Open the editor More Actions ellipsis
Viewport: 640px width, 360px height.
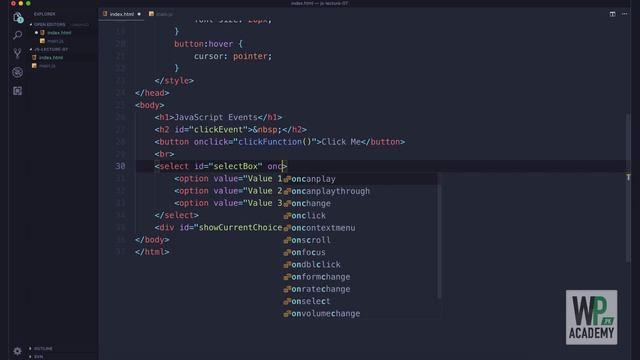click(624, 14)
